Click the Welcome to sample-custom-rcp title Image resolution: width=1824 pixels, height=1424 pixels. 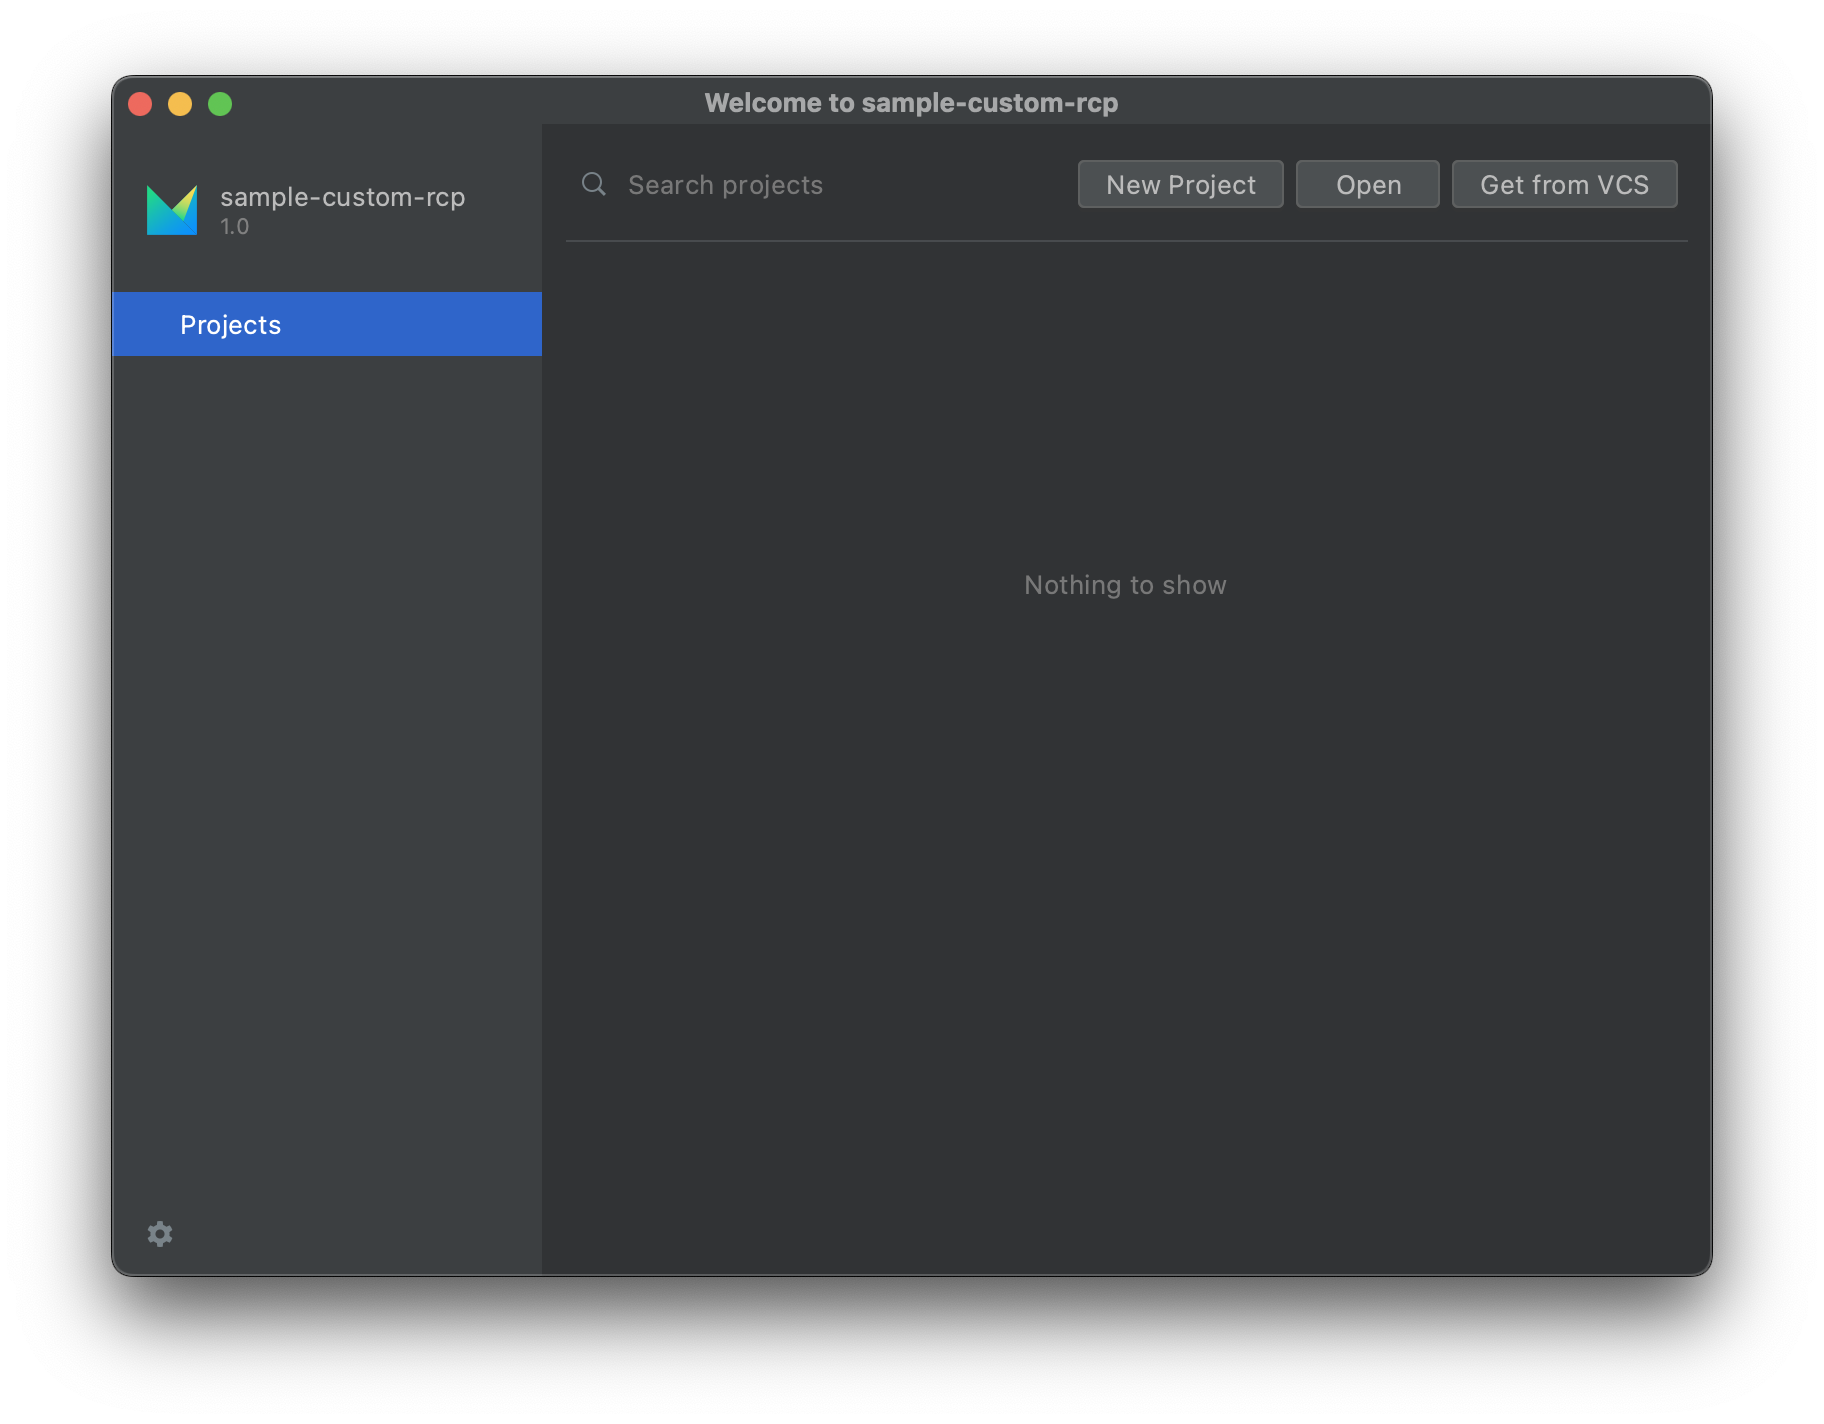pos(911,103)
